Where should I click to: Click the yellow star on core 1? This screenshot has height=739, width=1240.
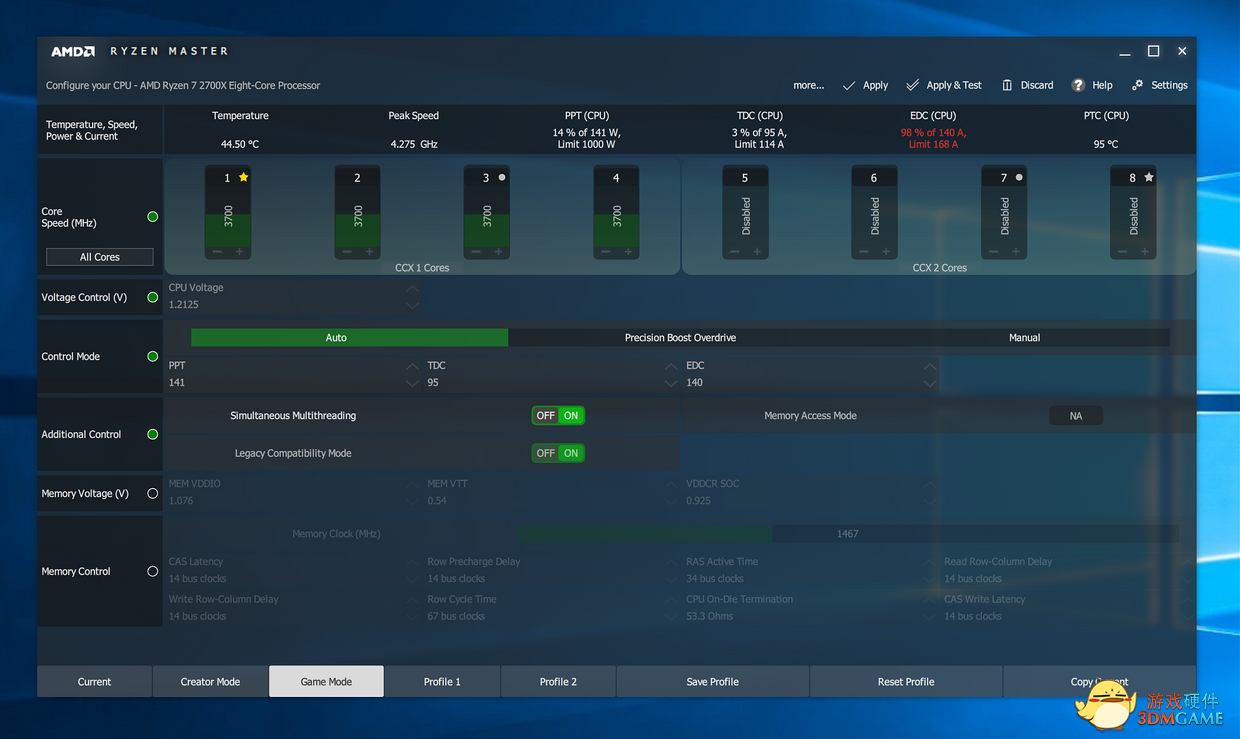243,177
